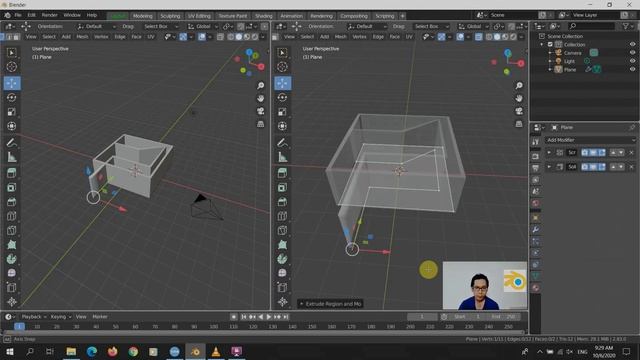640x360 pixels.
Task: Open the Playback dropdown in timeline
Action: coord(33,317)
